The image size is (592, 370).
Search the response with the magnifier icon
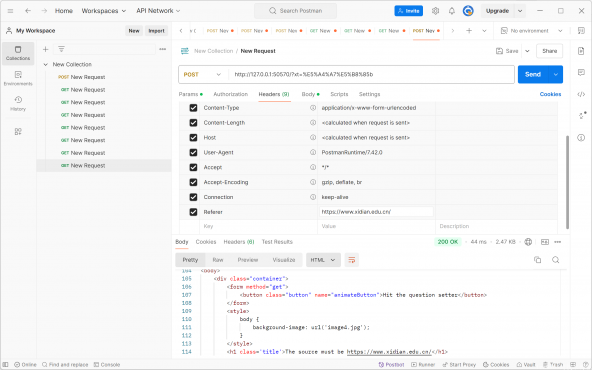[x=555, y=260]
